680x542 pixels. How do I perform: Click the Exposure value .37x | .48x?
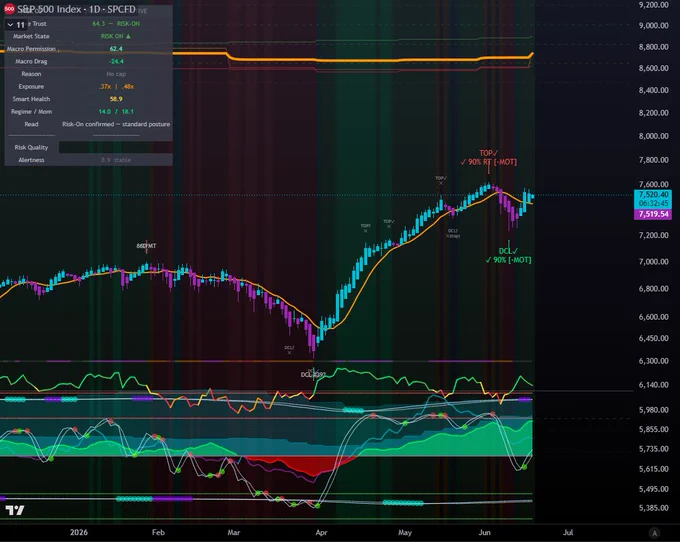click(116, 87)
